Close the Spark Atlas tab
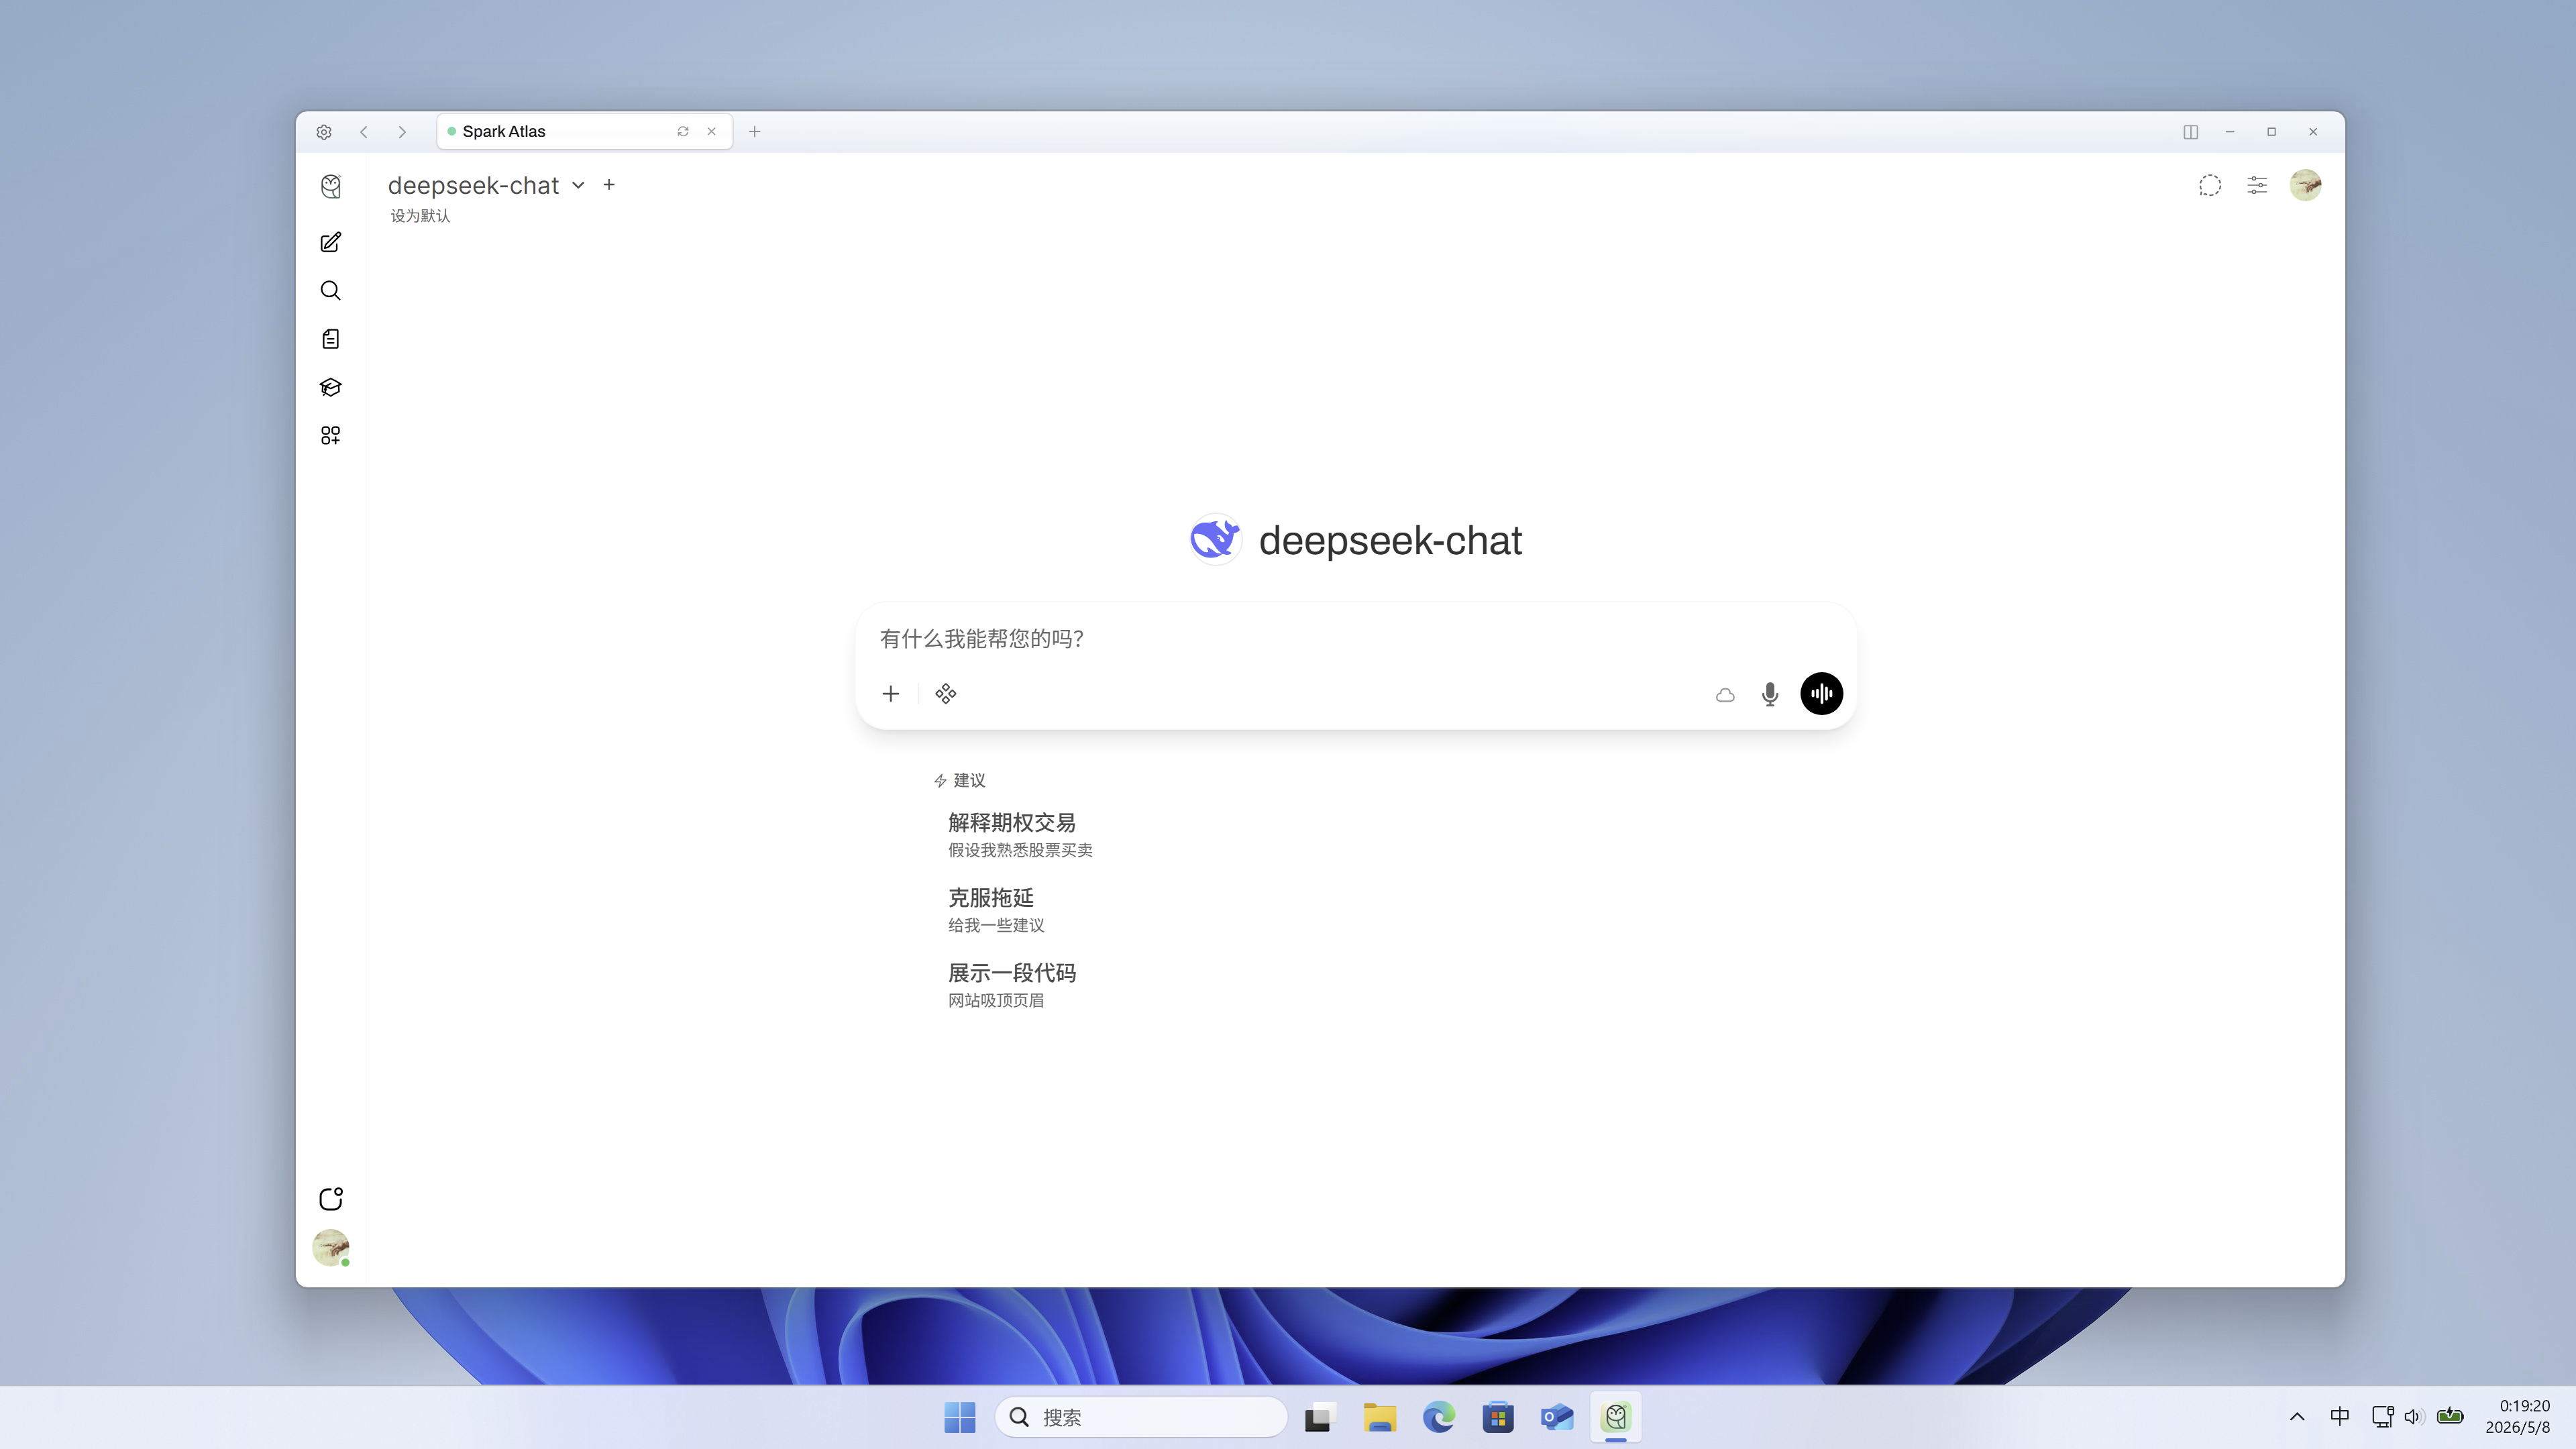The width and height of the screenshot is (2576, 1449). coord(712,132)
